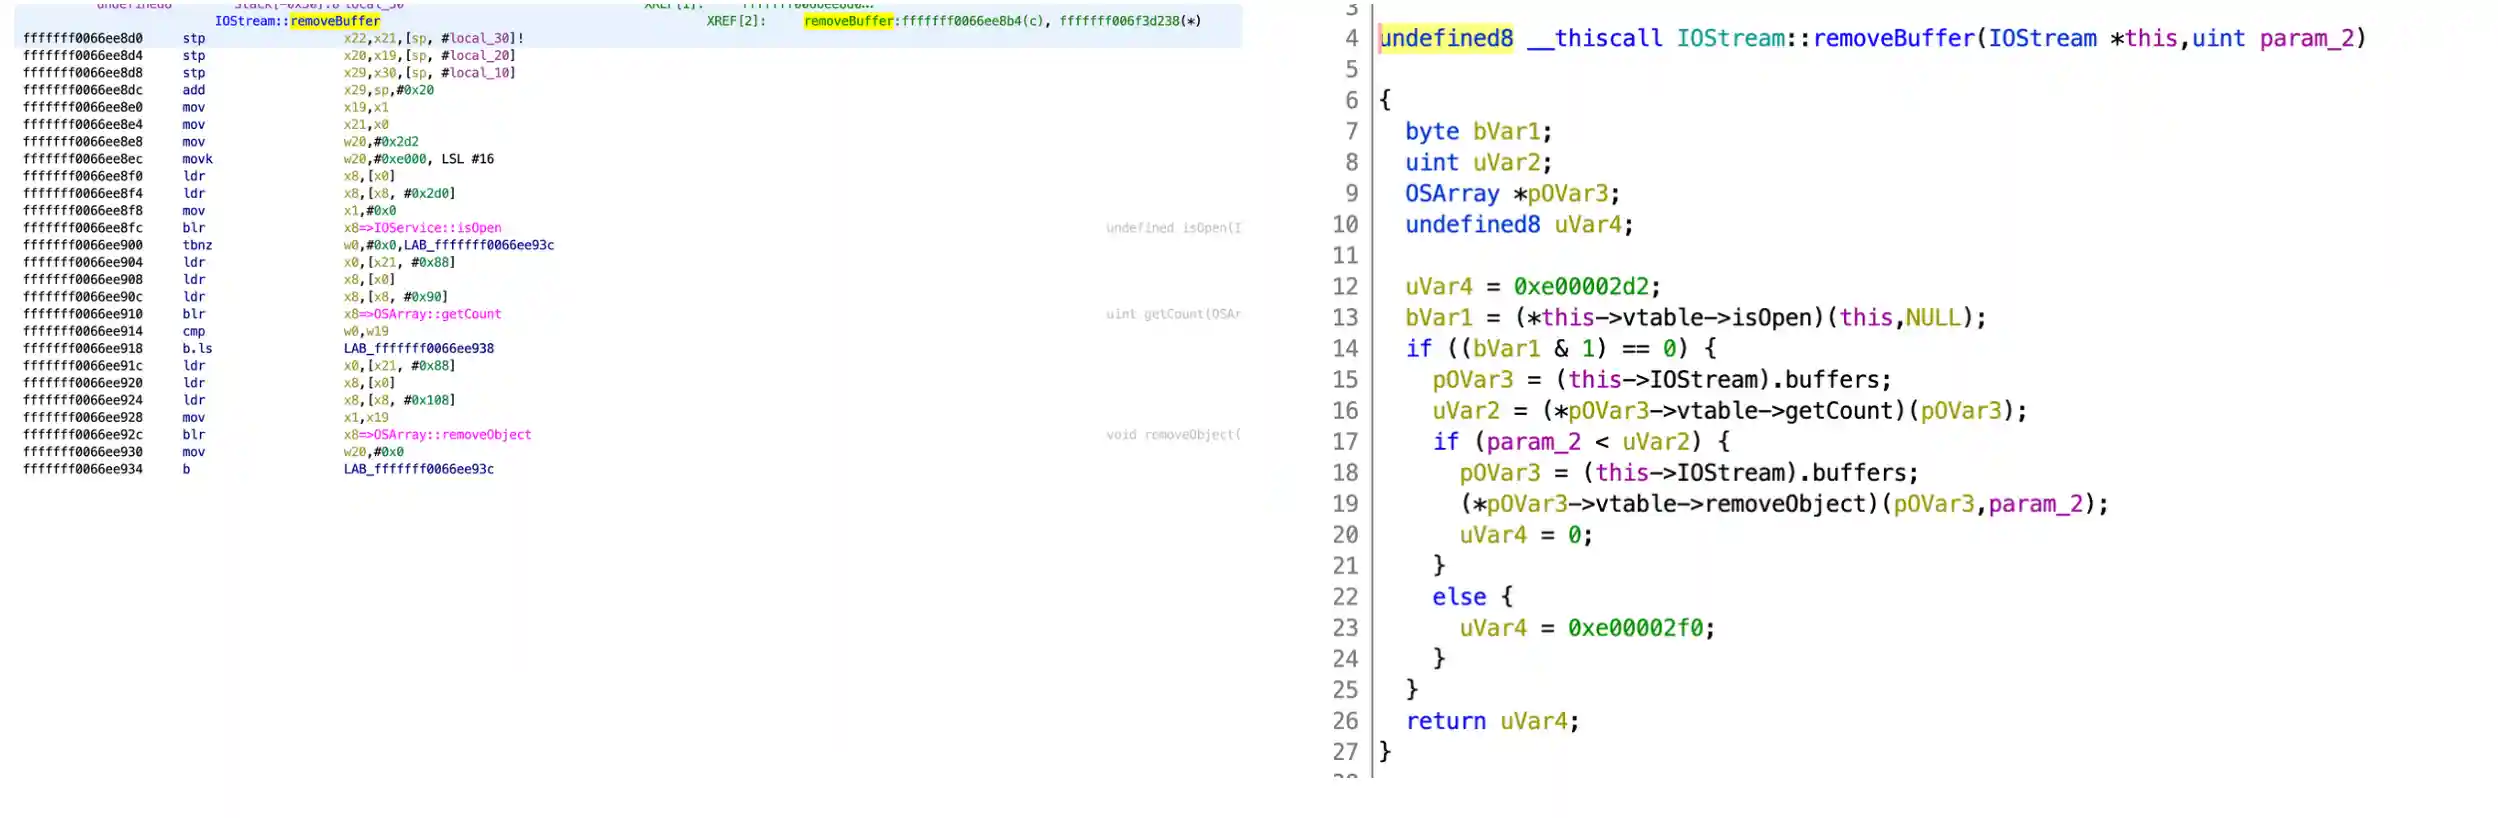Click operand x8,[x8, #0x108]

400,400
